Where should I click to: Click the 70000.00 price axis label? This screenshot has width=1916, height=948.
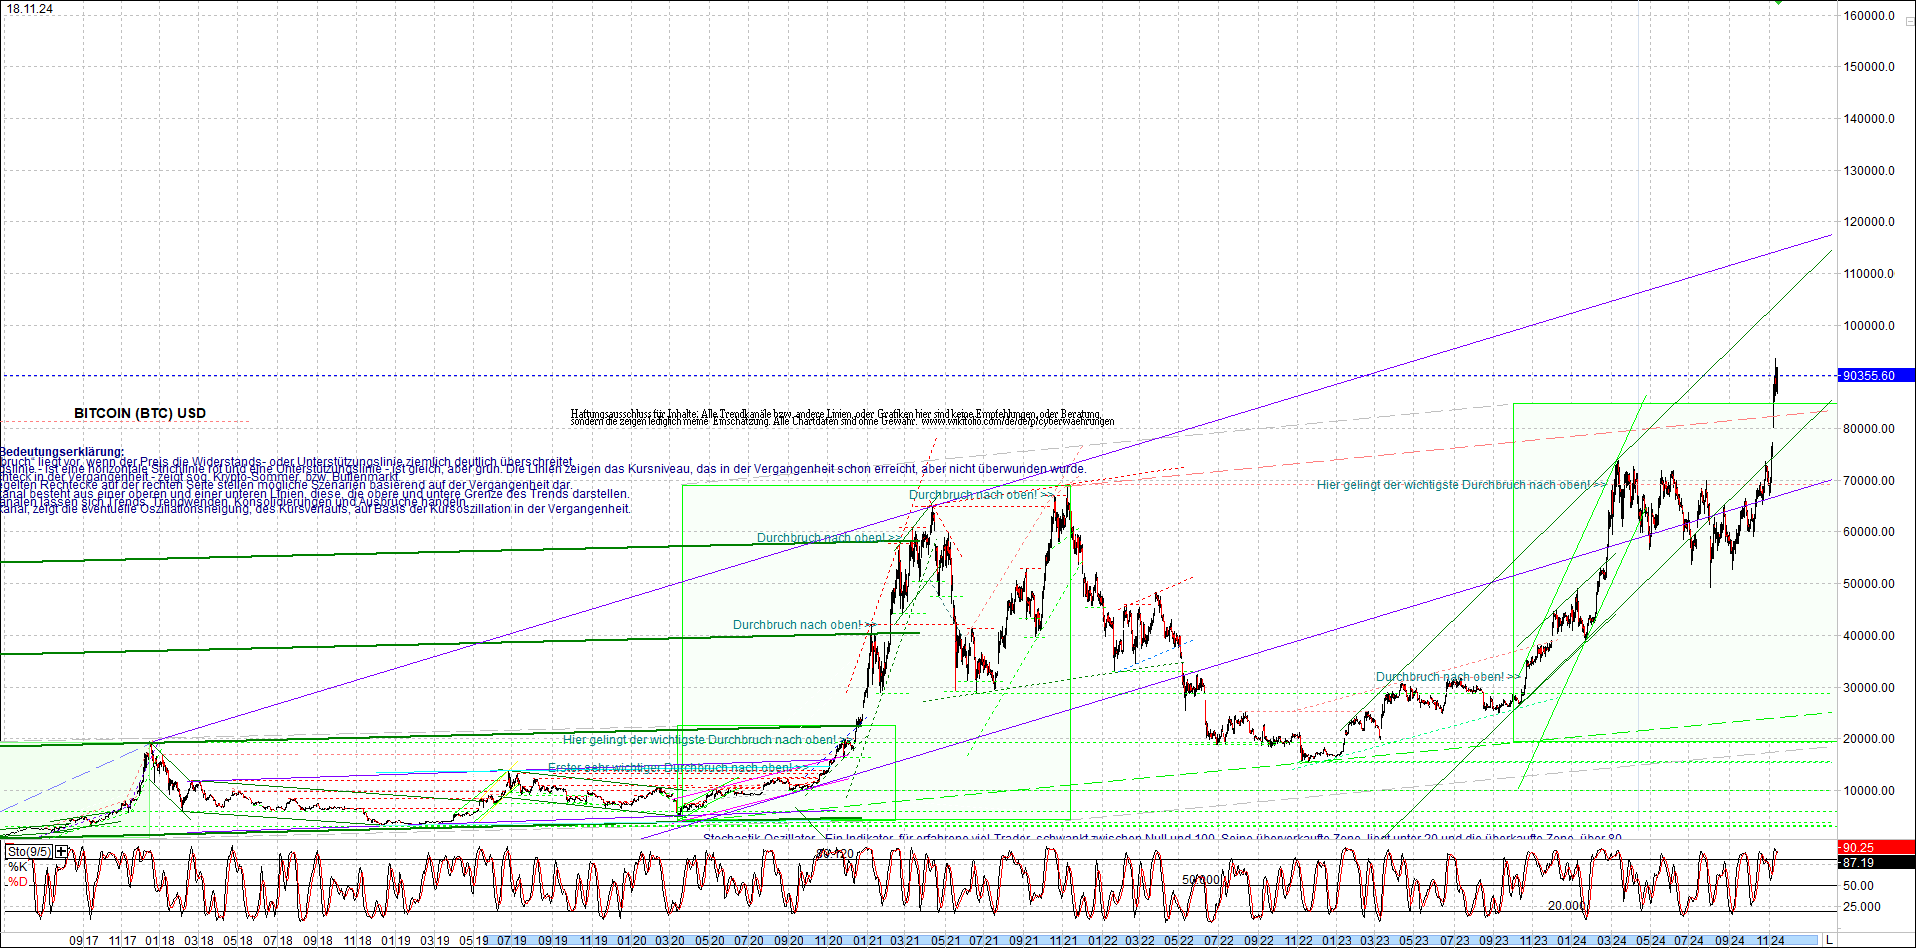point(1869,481)
